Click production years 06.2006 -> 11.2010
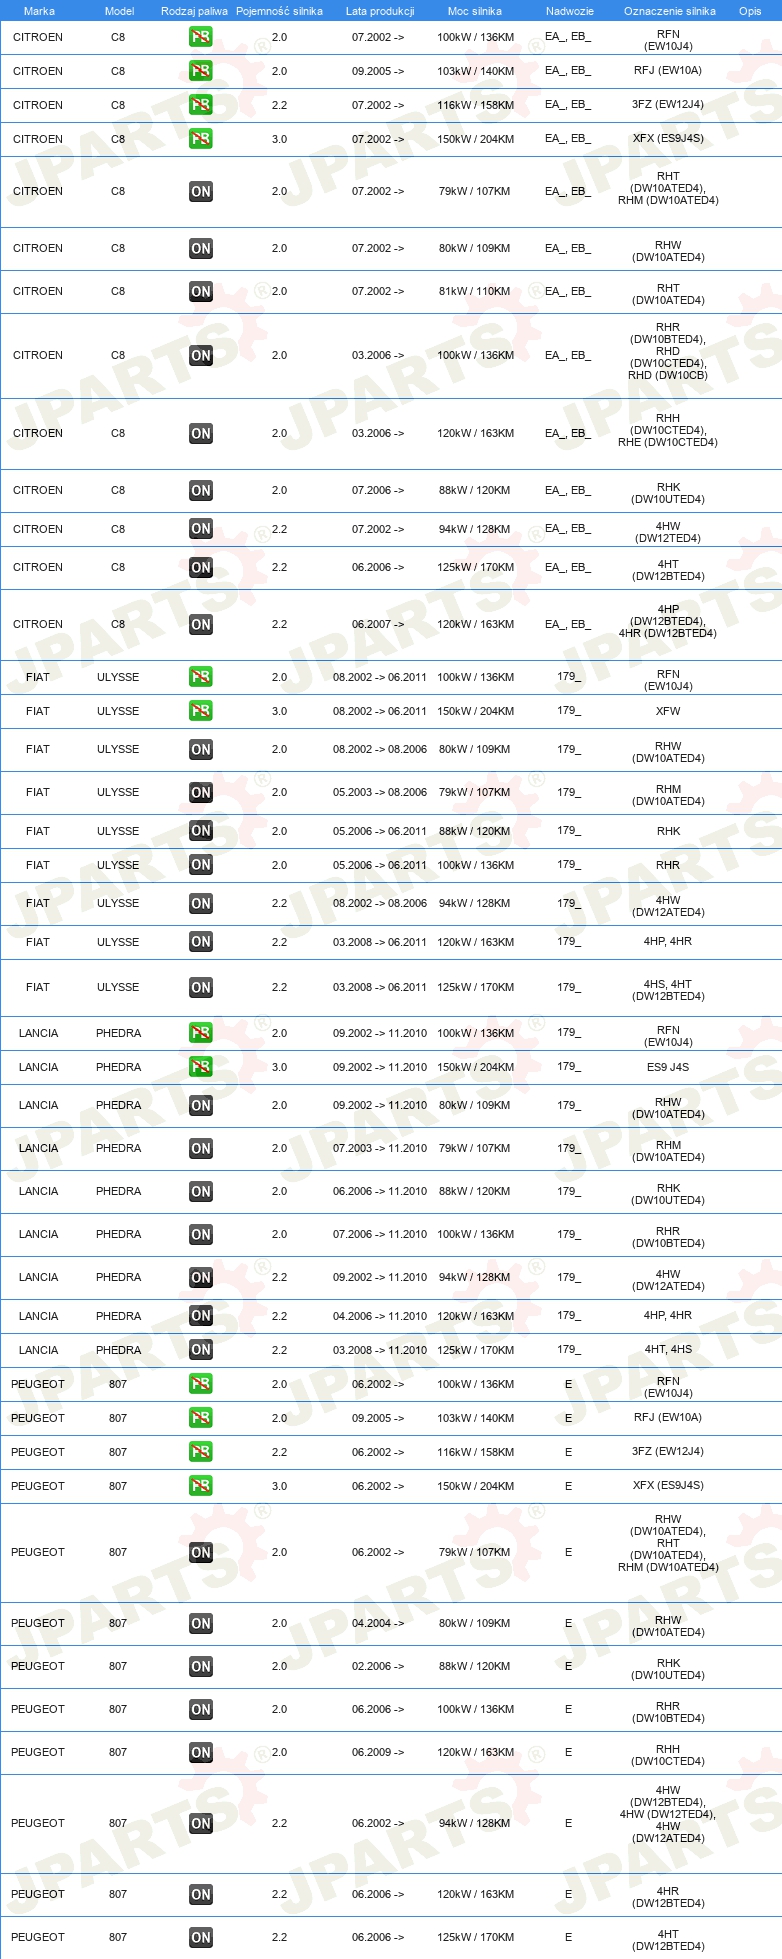The image size is (782, 1959). (380, 1191)
